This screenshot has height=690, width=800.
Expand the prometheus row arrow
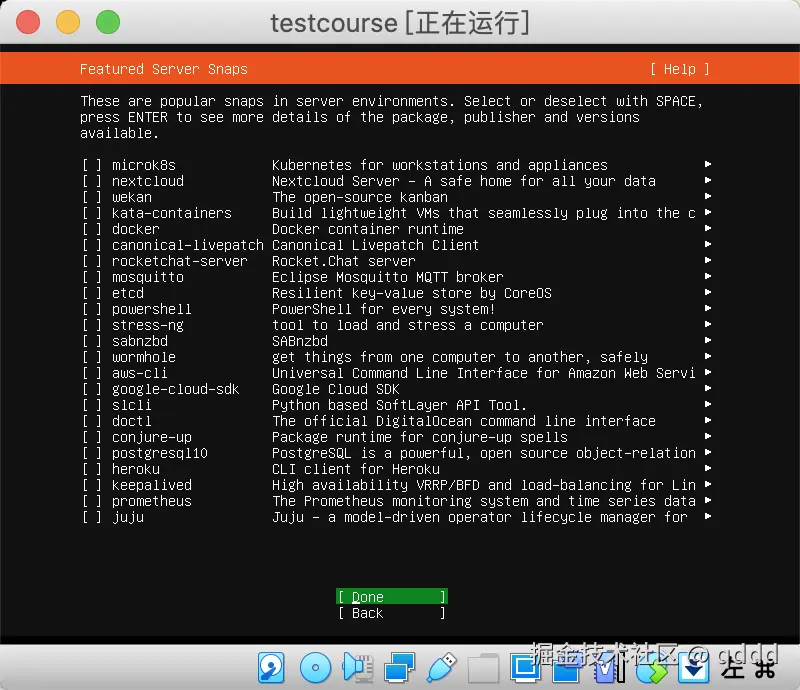[708, 500]
